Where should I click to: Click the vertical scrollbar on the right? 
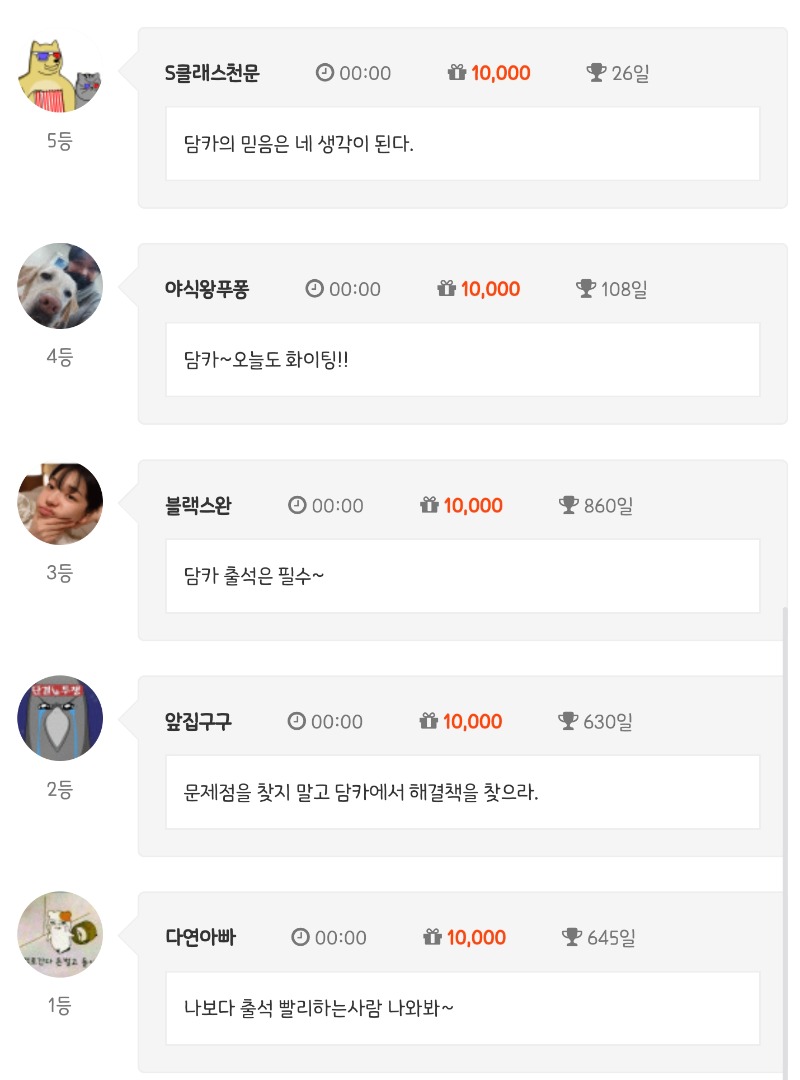point(785,840)
